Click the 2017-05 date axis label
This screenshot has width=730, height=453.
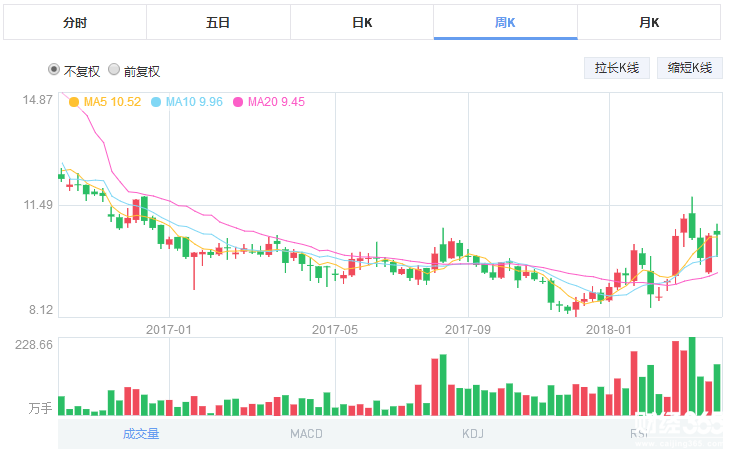(x=334, y=329)
